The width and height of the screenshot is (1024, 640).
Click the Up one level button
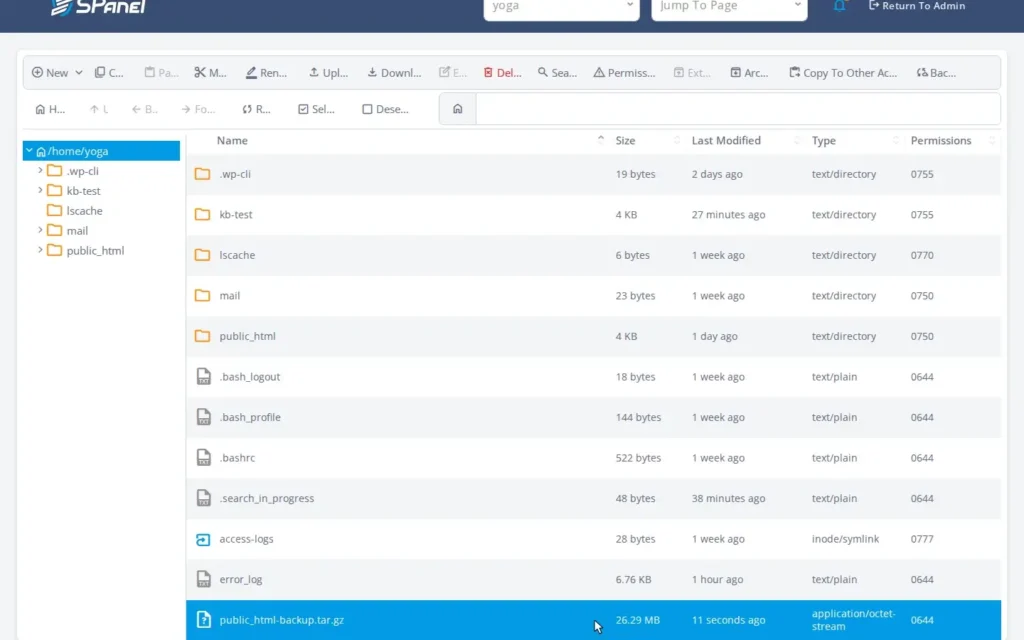click(99, 109)
